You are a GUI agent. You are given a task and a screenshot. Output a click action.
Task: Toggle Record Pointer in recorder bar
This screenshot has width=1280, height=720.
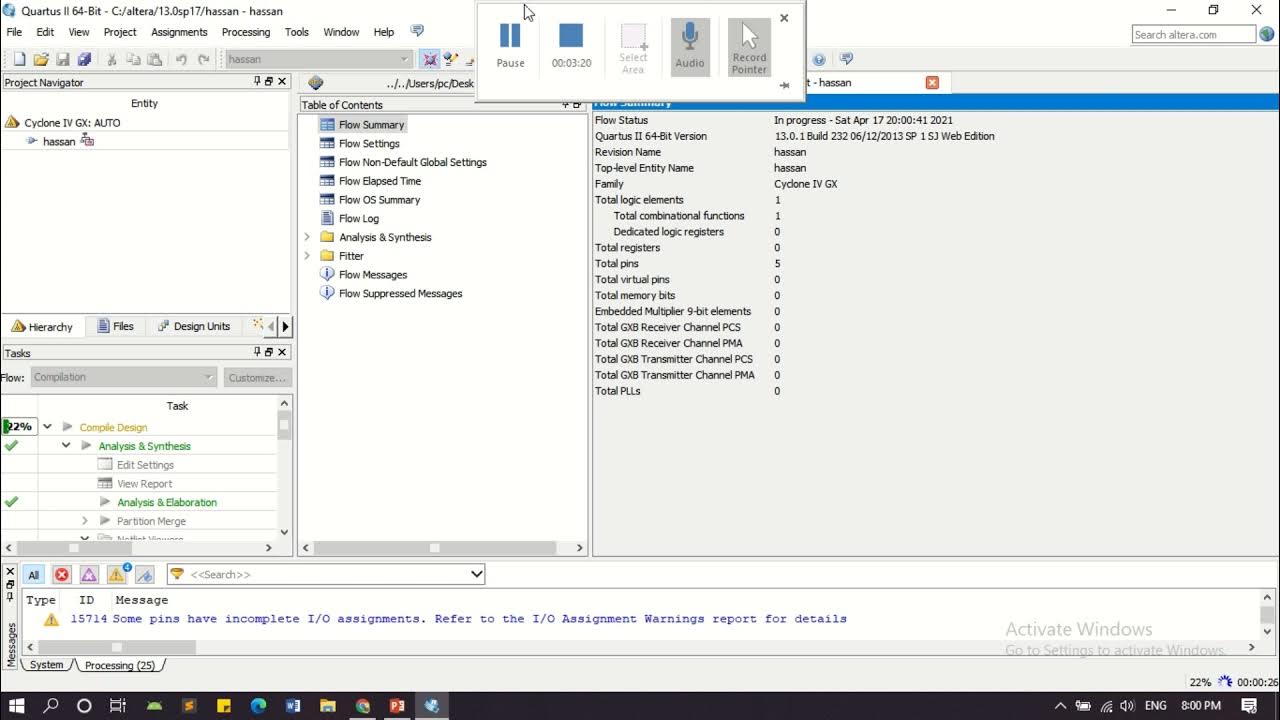(749, 46)
